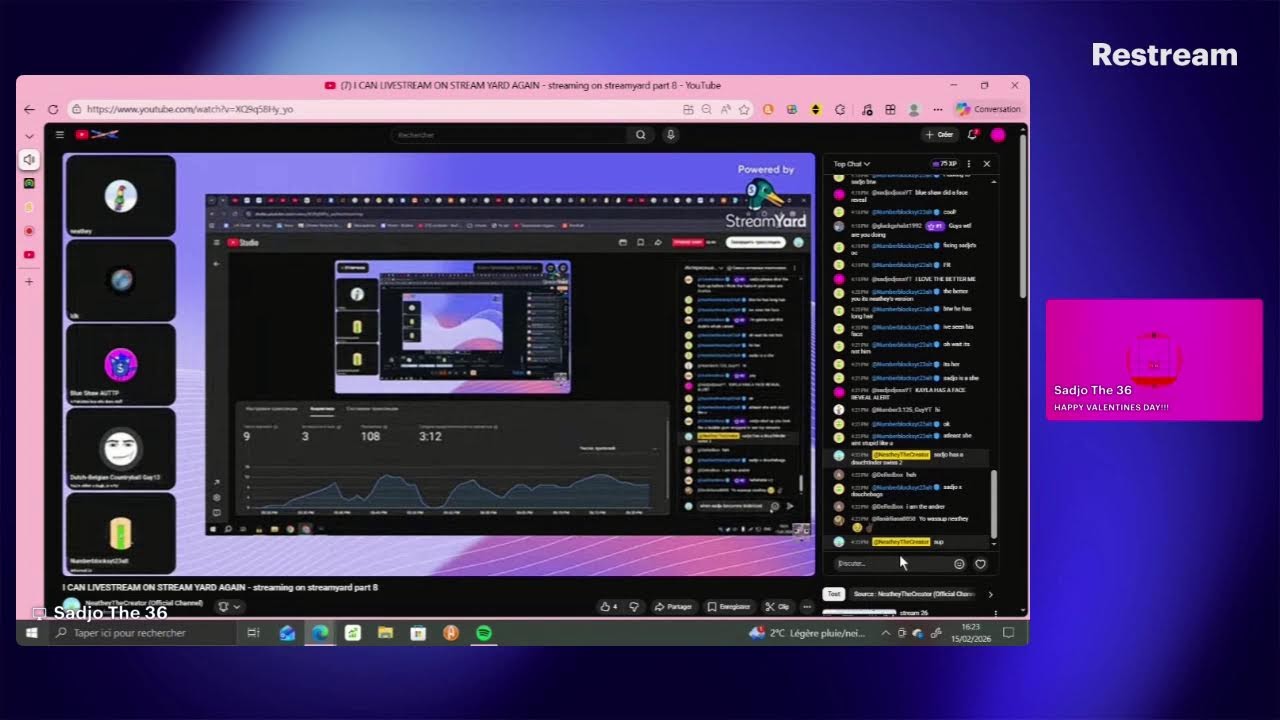Click the video title text

click(220, 588)
